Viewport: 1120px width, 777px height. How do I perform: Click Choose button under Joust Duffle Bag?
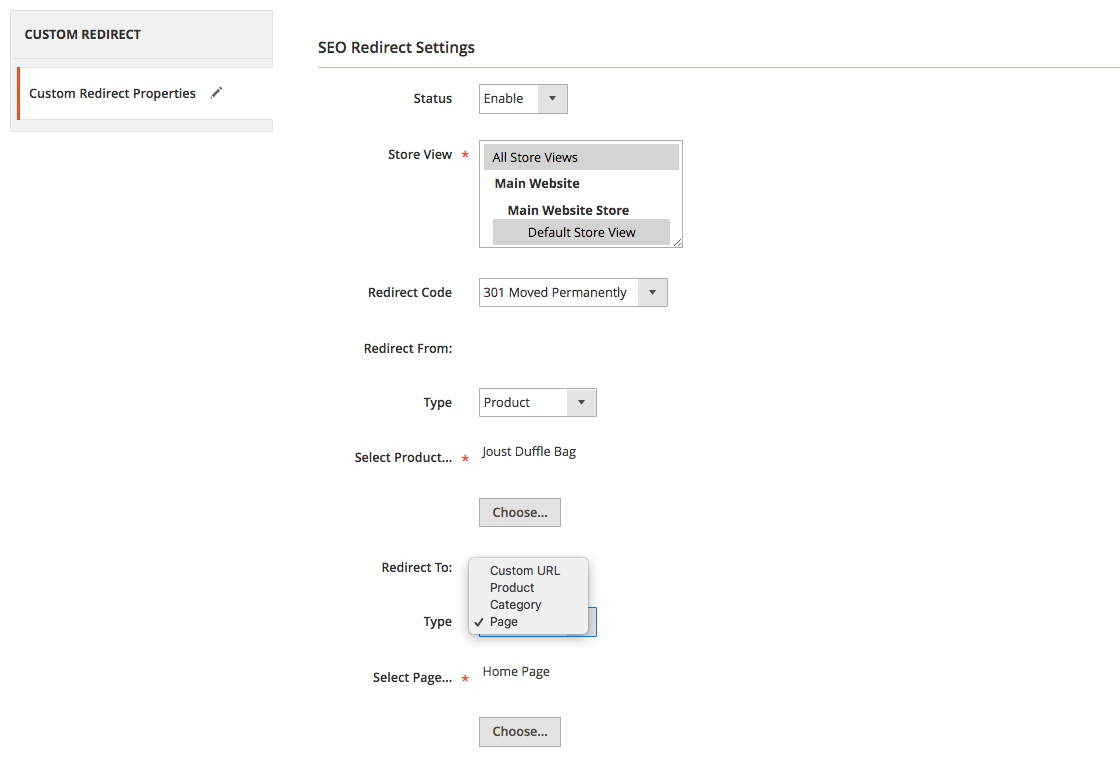coord(519,513)
